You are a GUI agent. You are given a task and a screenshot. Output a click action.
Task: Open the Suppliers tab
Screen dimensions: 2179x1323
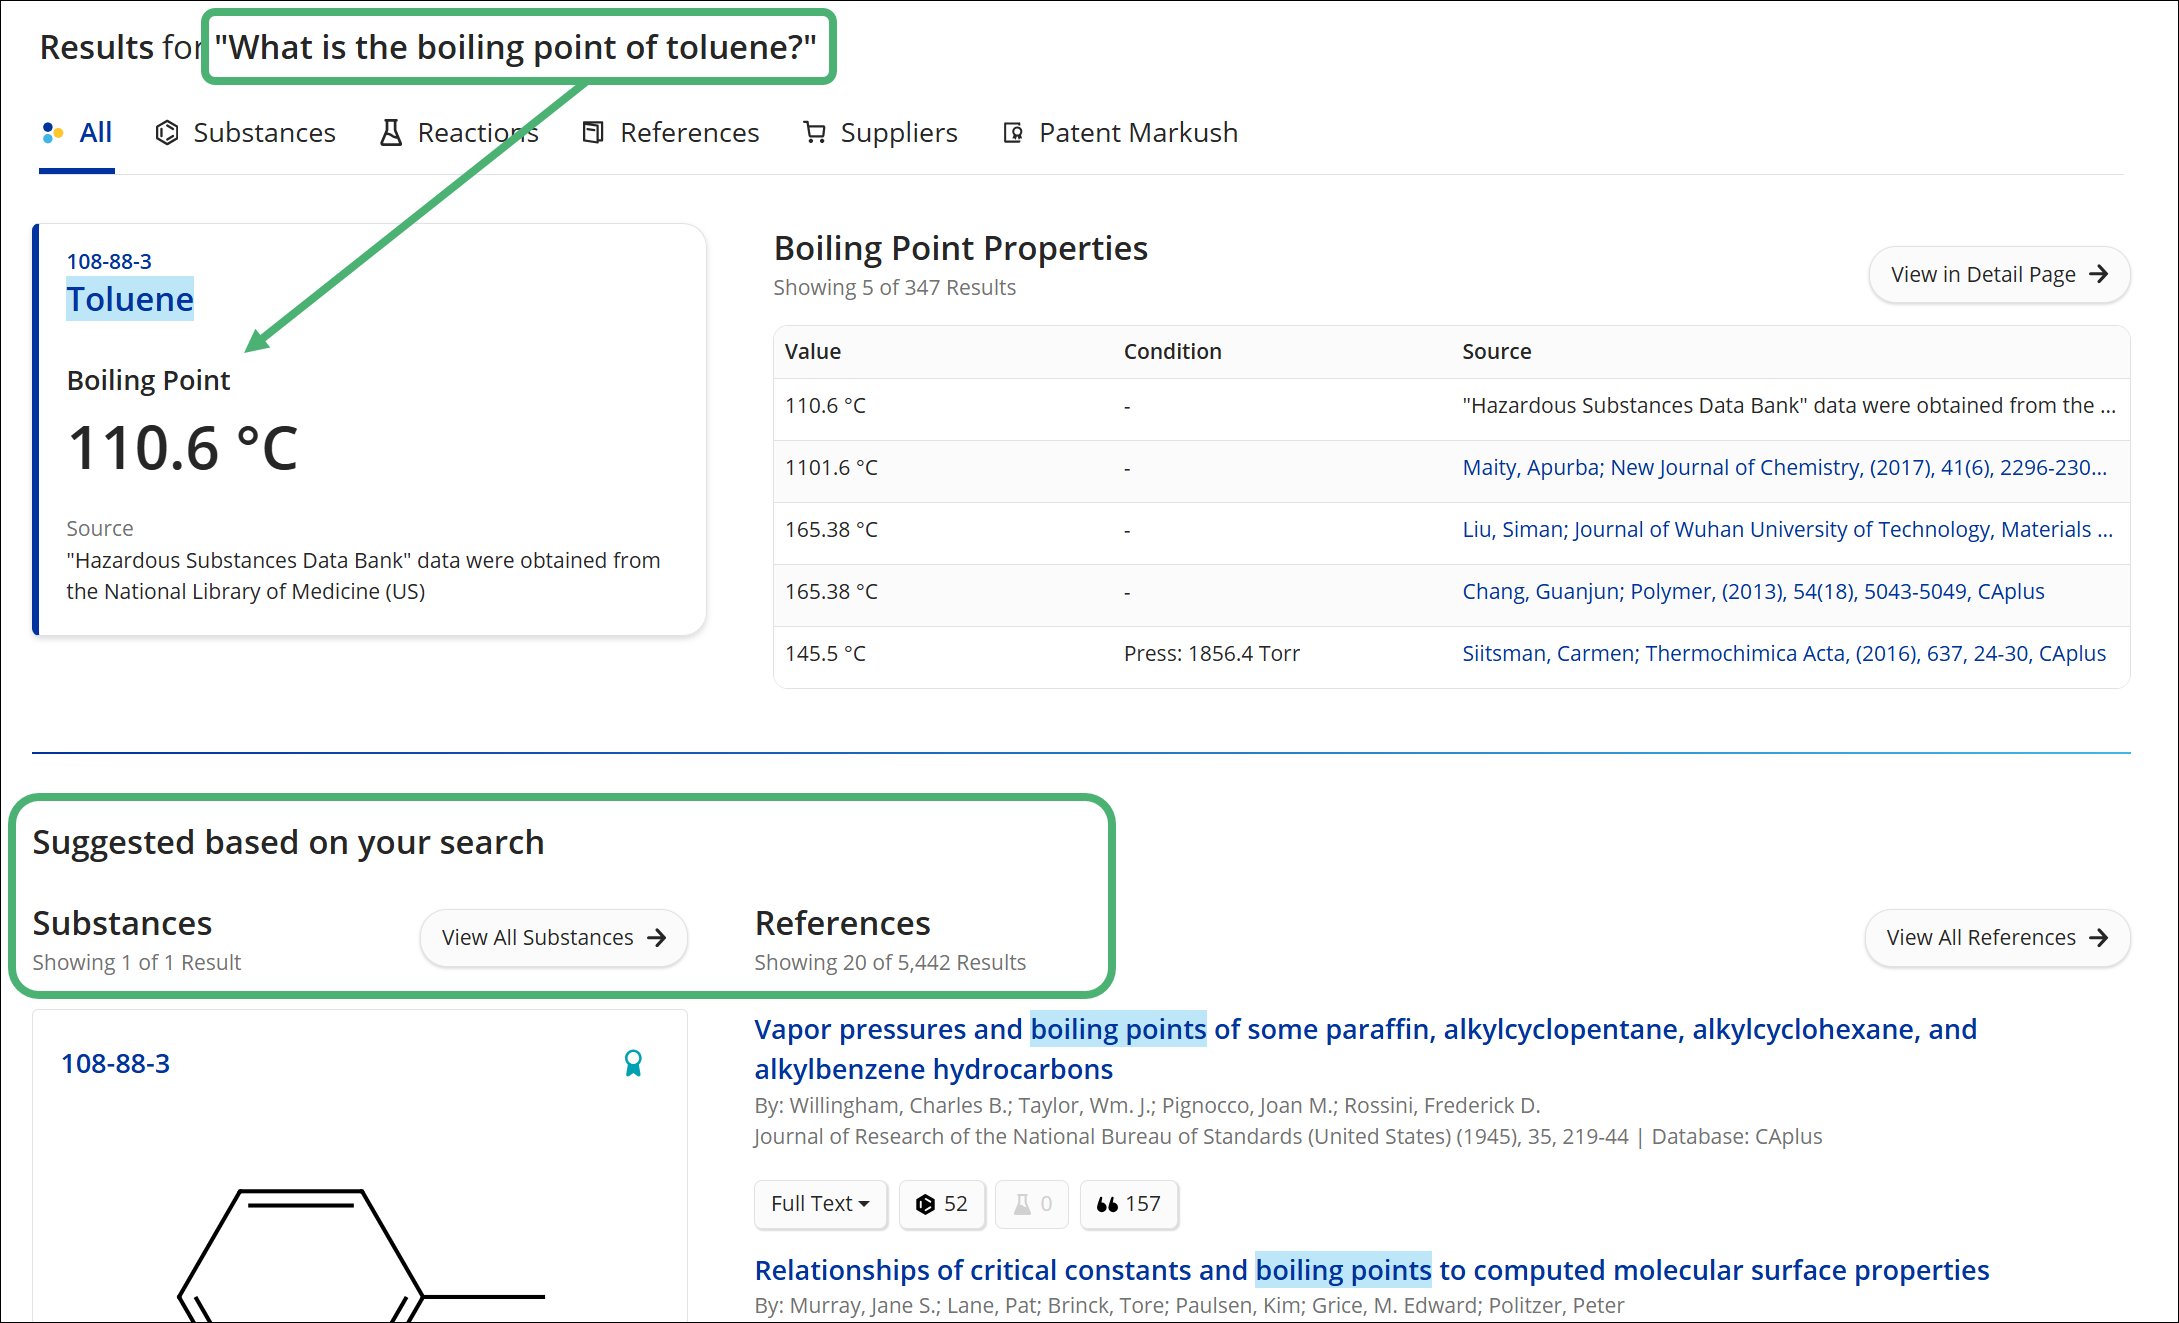coord(881,133)
